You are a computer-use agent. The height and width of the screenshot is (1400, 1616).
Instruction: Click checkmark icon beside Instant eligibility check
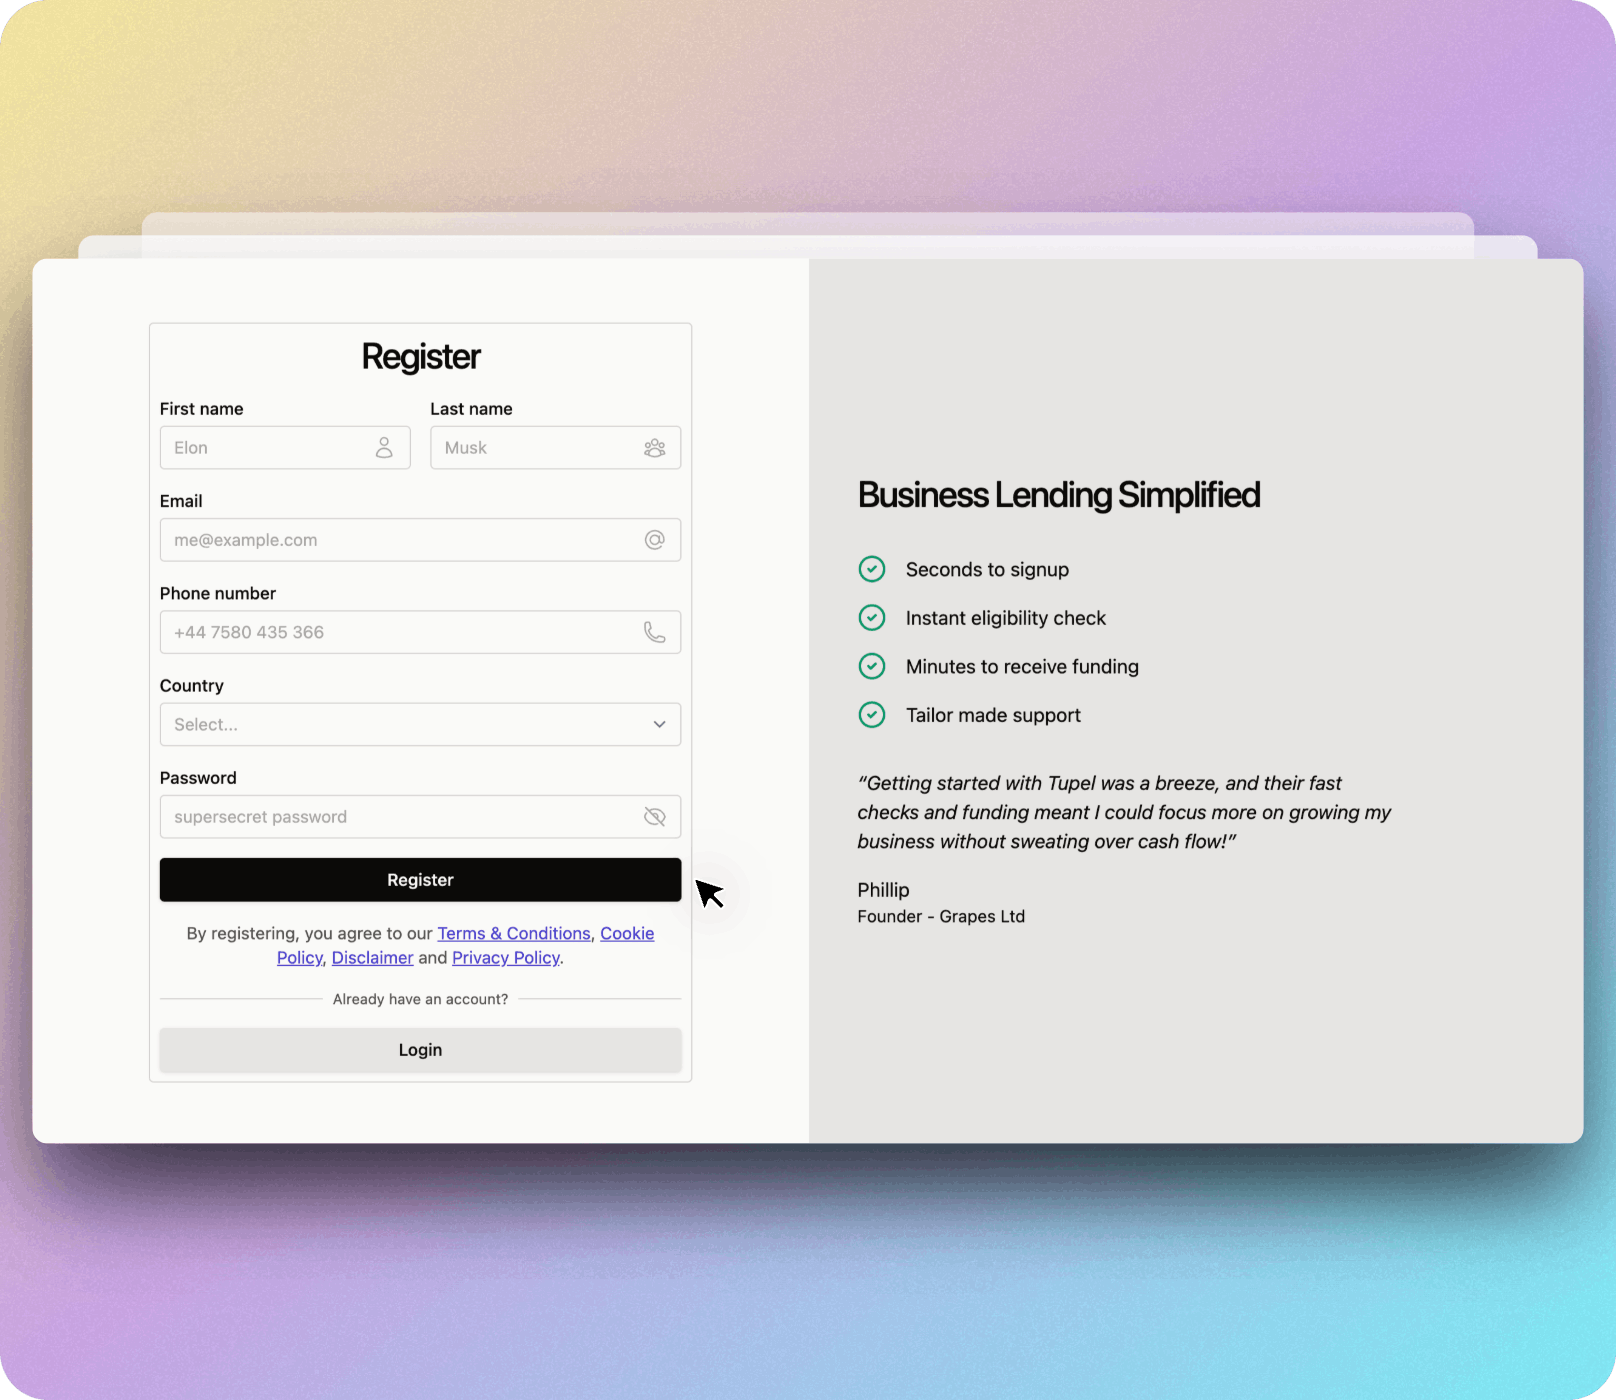pos(872,618)
